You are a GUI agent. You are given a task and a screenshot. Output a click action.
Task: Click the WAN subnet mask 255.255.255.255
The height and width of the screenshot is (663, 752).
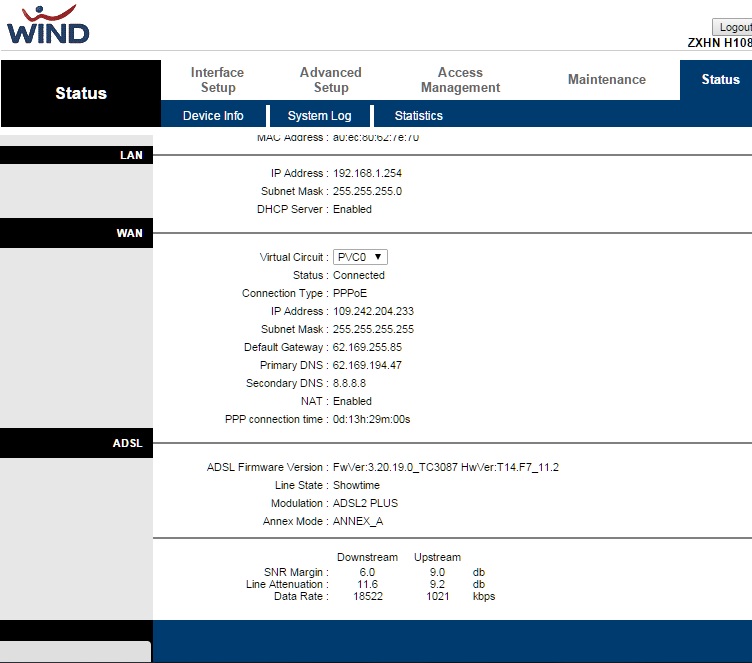373,329
